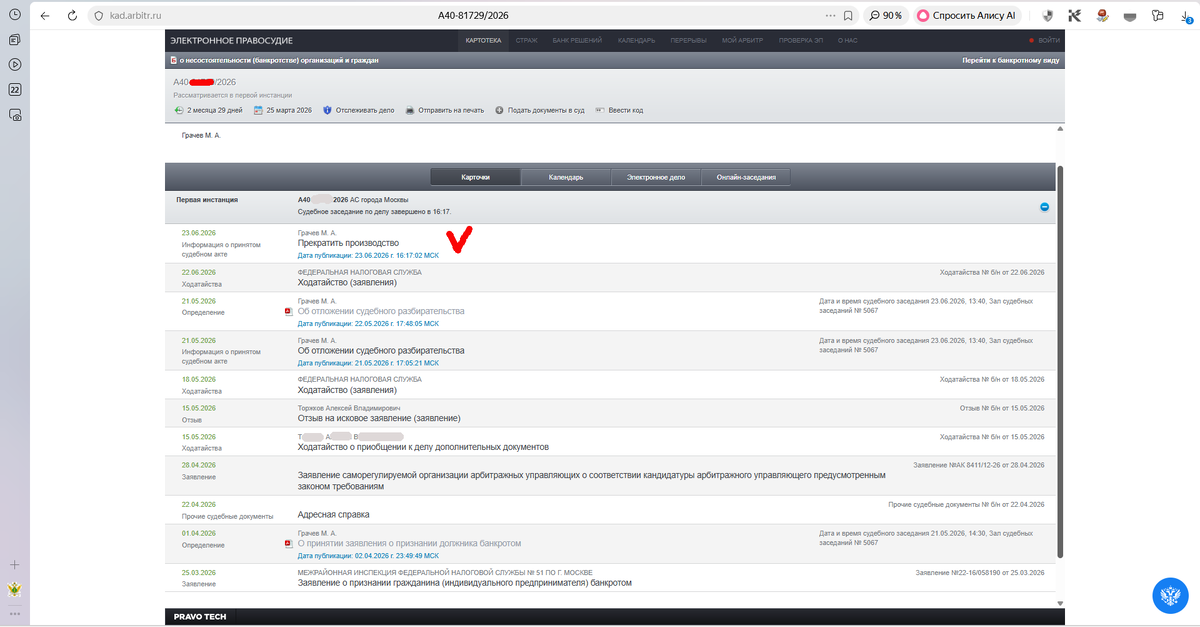The image size is (1200, 627).
Task: Select the Электронное дело tab
Action: point(656,177)
